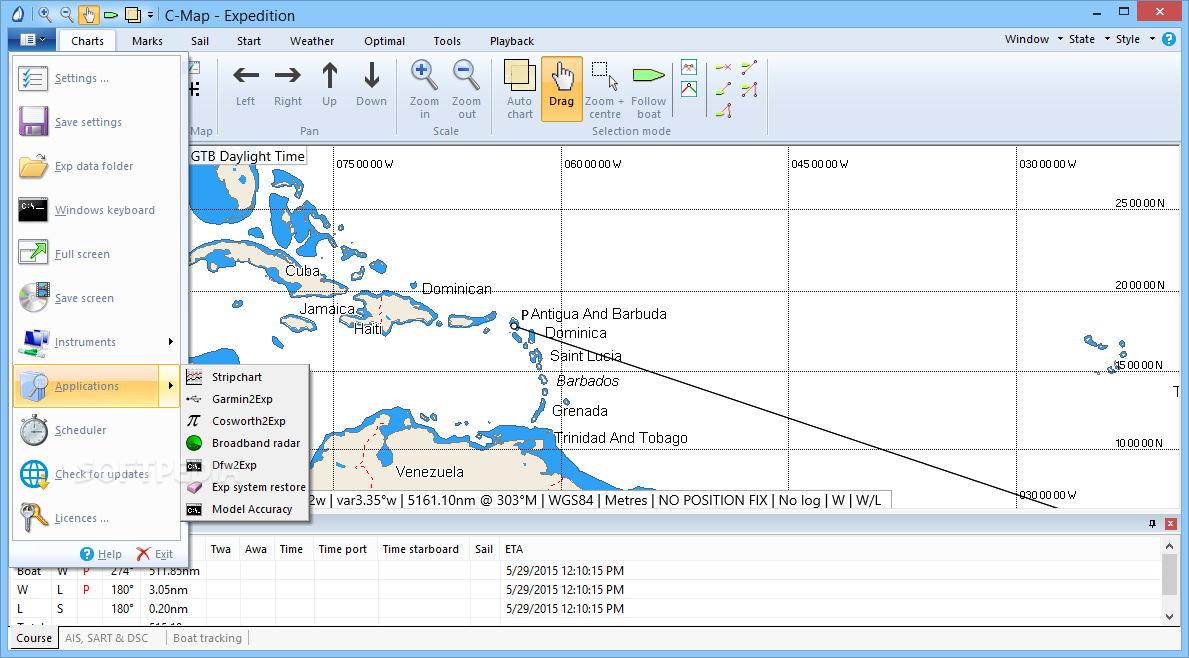Pan chart Up with arrow
This screenshot has height=658, width=1189.
pyautogui.click(x=329, y=84)
